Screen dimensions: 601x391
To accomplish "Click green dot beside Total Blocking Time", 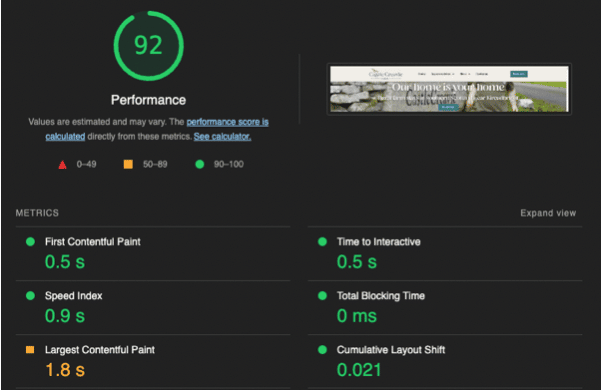I will tap(322, 296).
